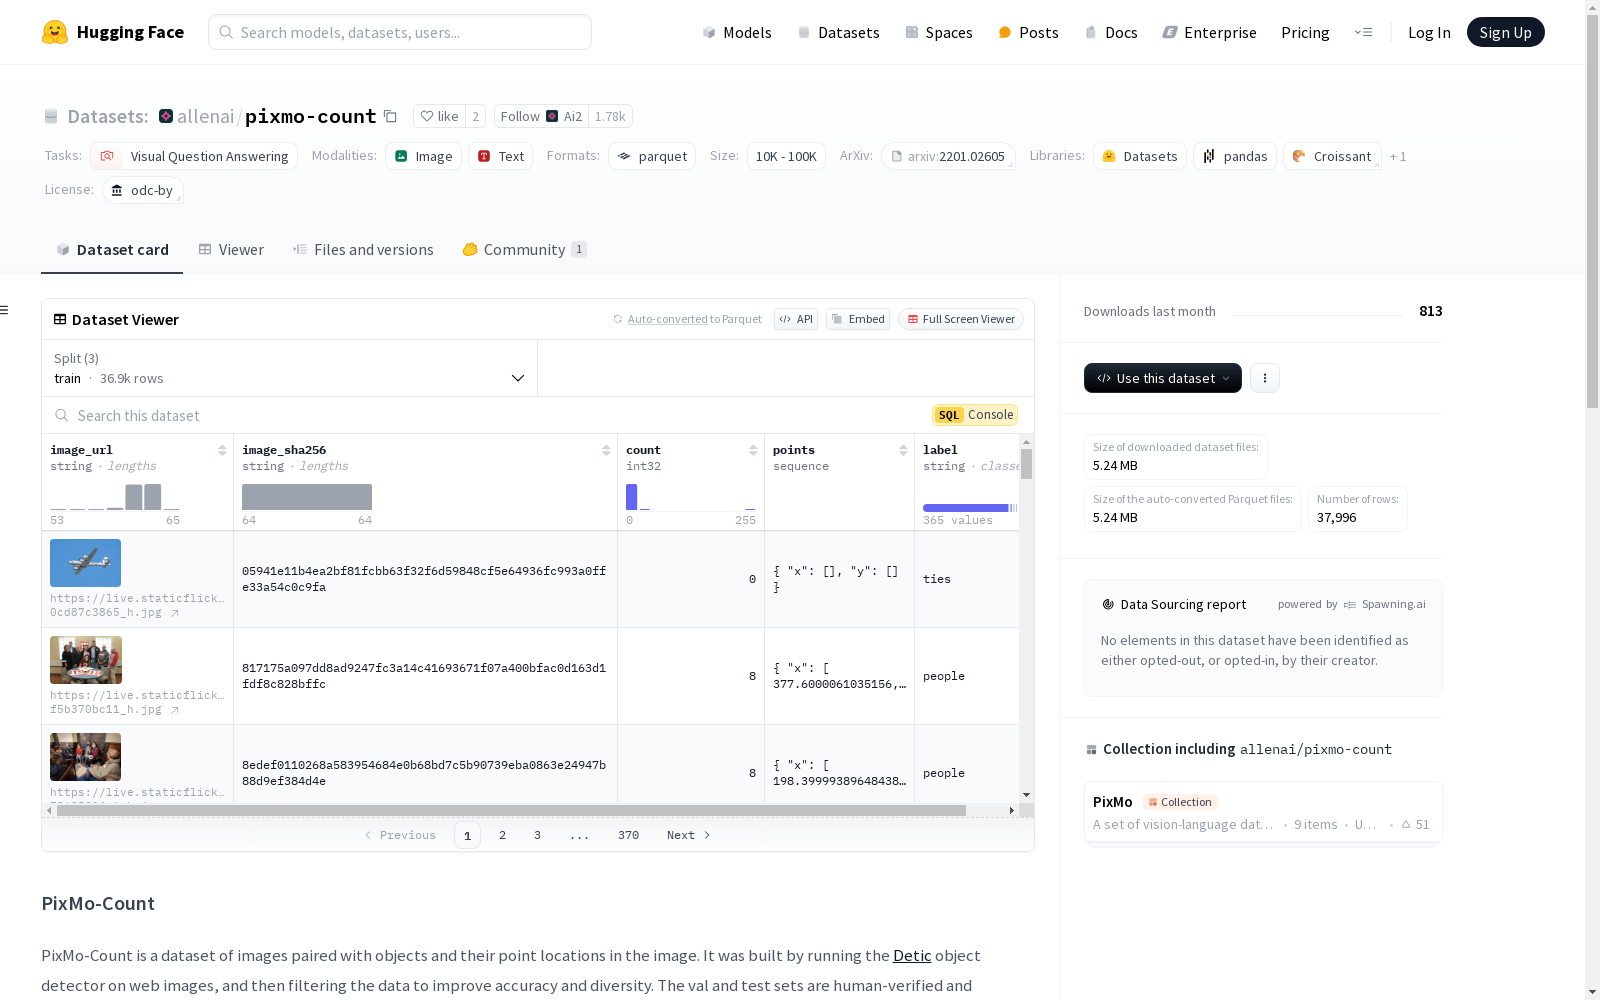Follow the Ai2 organization
The height and width of the screenshot is (1000, 1600).
click(x=541, y=117)
